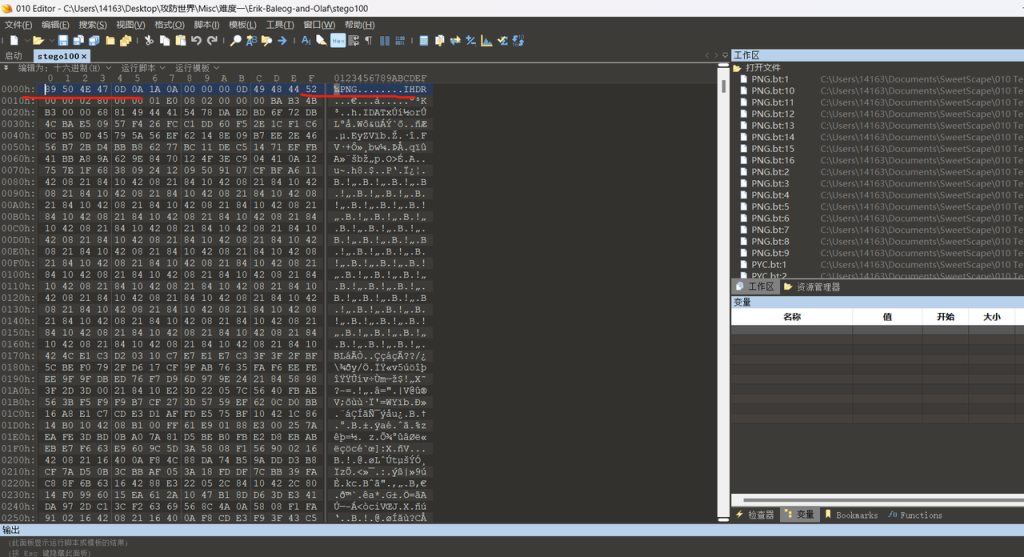This screenshot has height=557, width=1024.
Task: Click the Goto arrow icon
Action: point(281,41)
